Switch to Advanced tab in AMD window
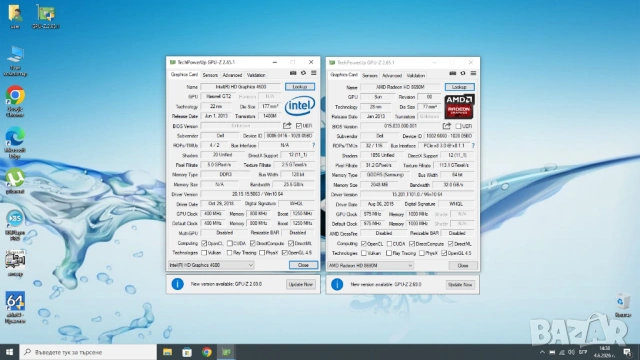640x360 pixels. (392, 76)
